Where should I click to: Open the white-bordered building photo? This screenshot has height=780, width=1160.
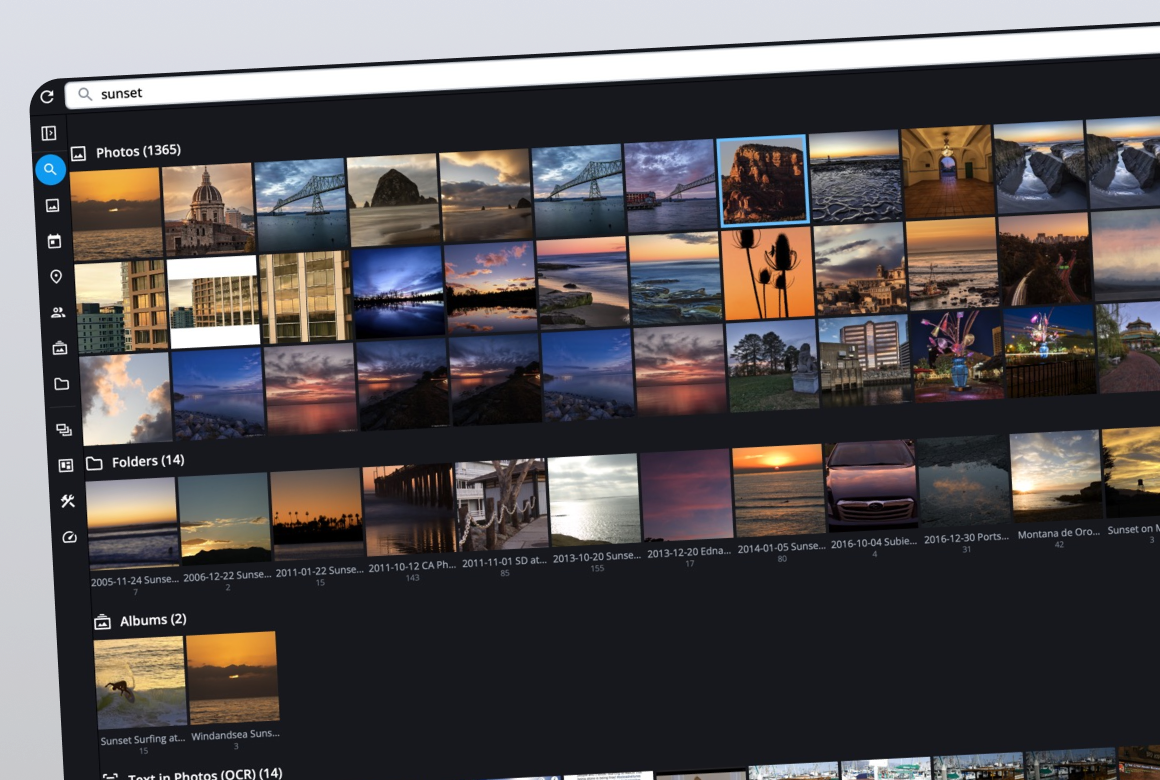point(213,301)
